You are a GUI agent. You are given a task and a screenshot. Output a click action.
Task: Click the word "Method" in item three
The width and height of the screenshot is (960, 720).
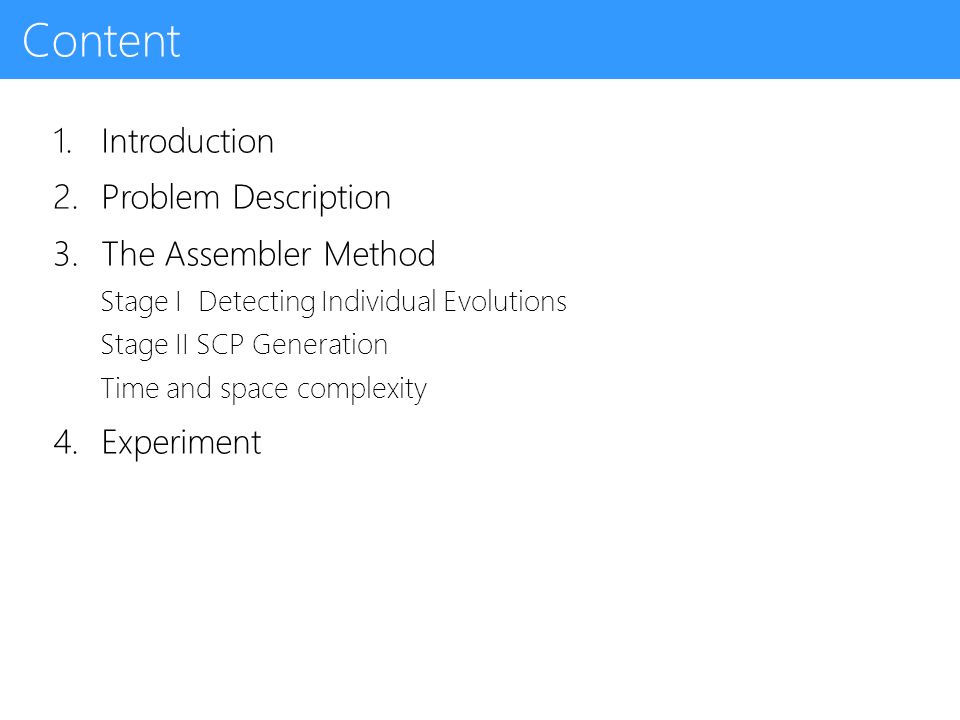pyautogui.click(x=379, y=253)
